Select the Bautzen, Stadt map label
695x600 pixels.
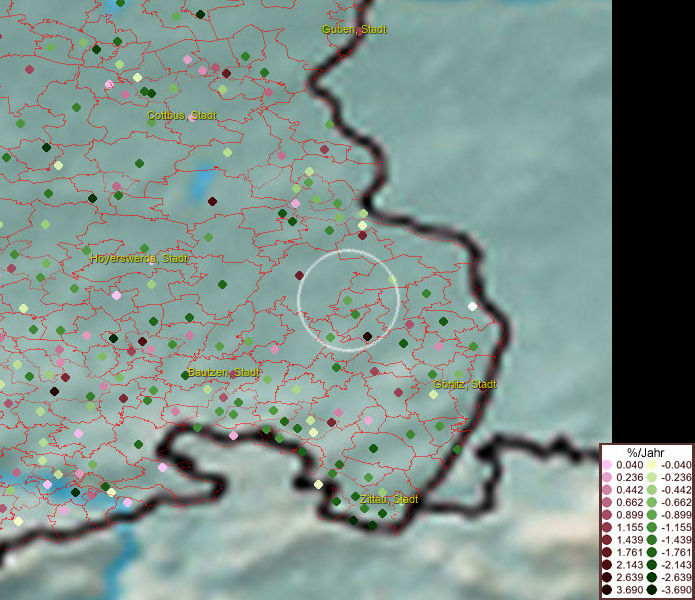tap(224, 373)
